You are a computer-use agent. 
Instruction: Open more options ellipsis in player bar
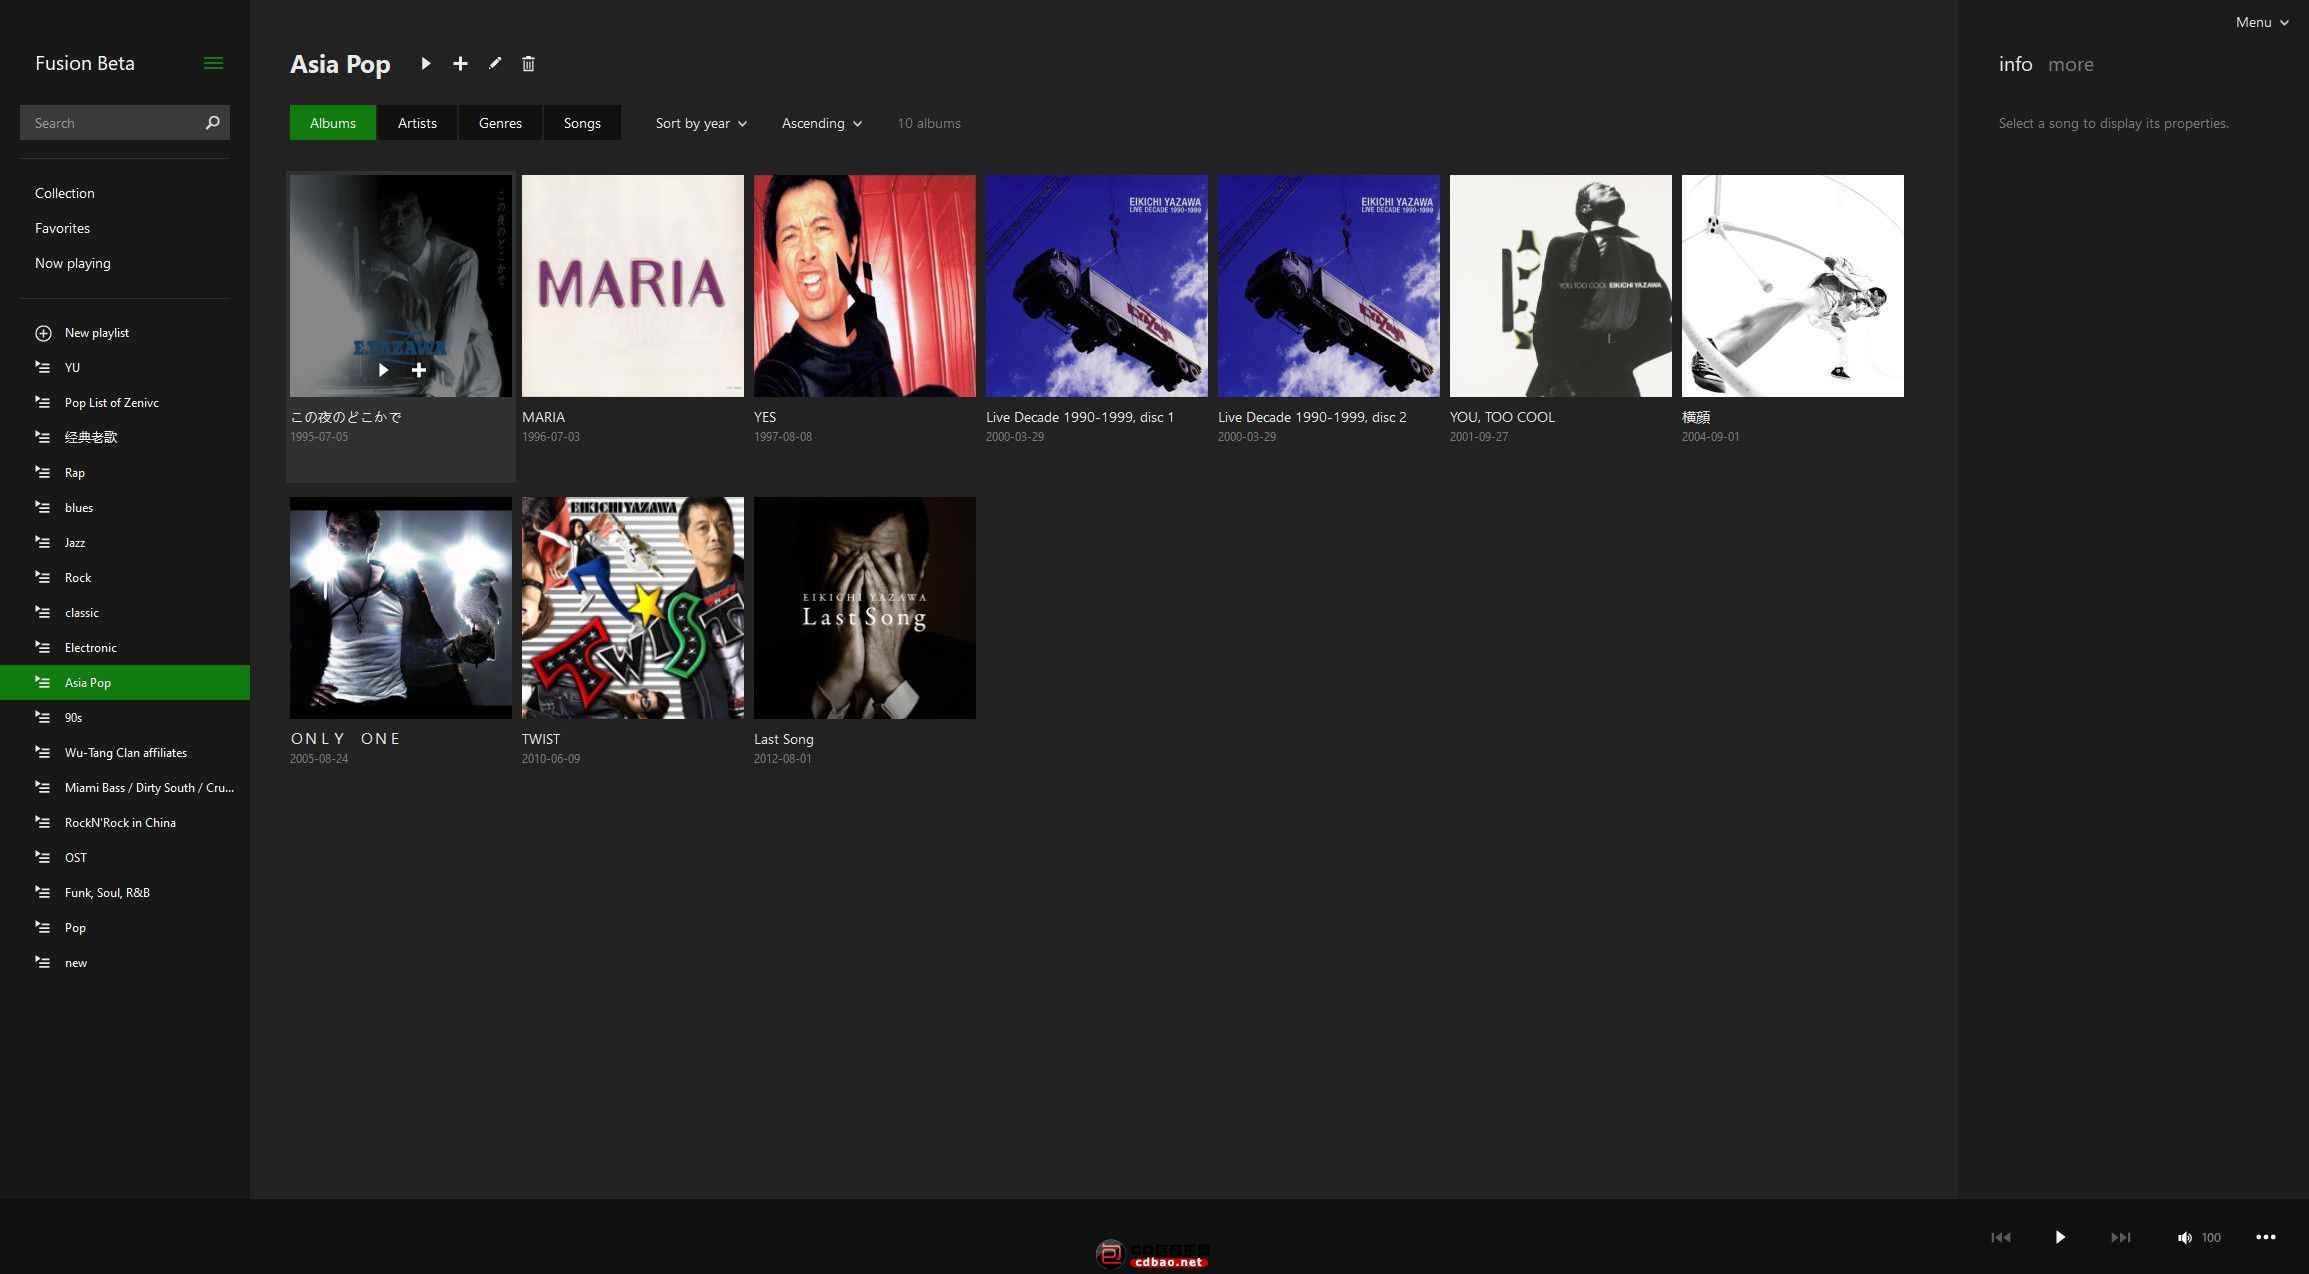point(2266,1237)
